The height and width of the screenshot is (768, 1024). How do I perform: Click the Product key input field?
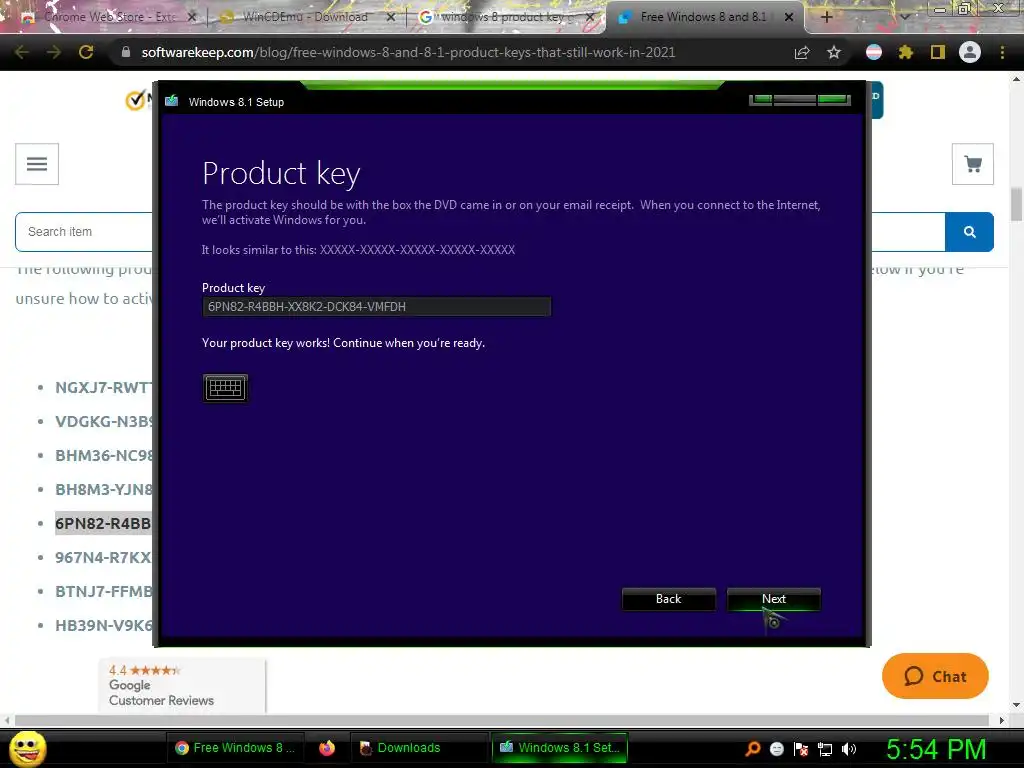376,306
